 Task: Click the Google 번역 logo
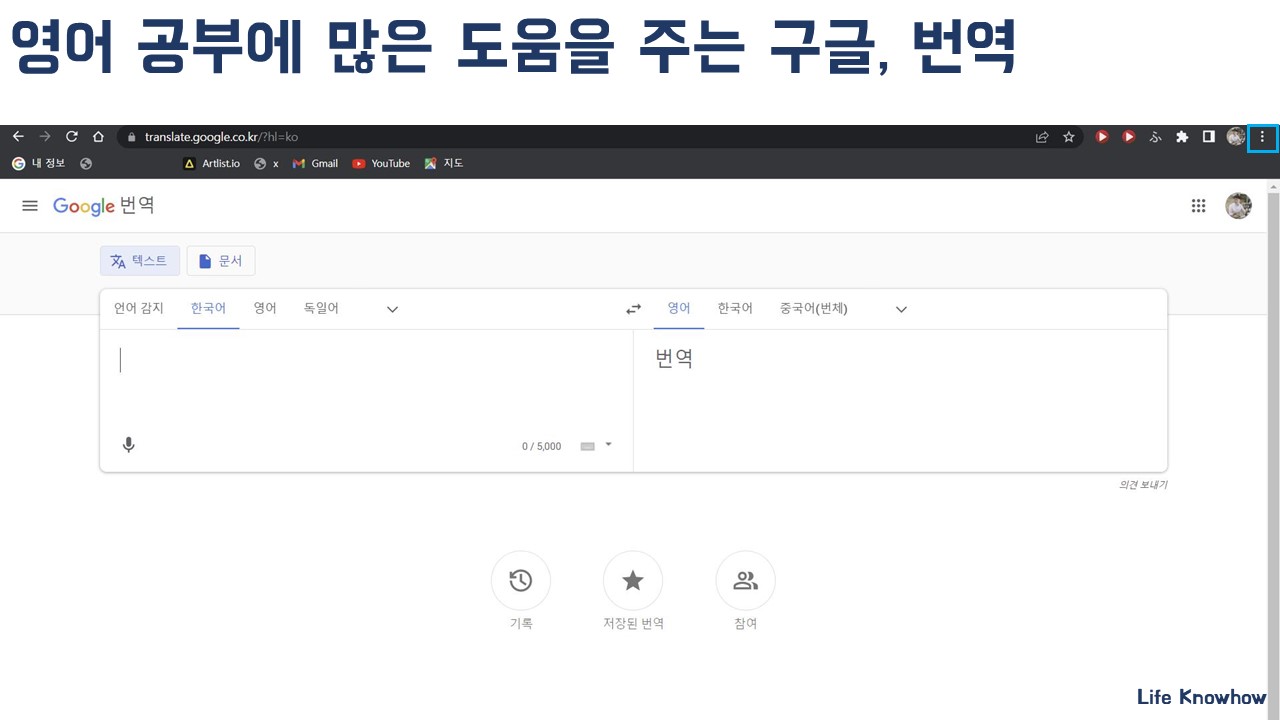[x=104, y=206]
